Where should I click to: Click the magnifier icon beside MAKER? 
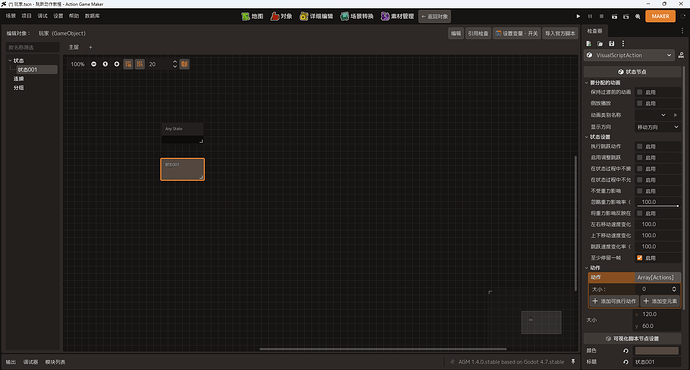click(638, 16)
